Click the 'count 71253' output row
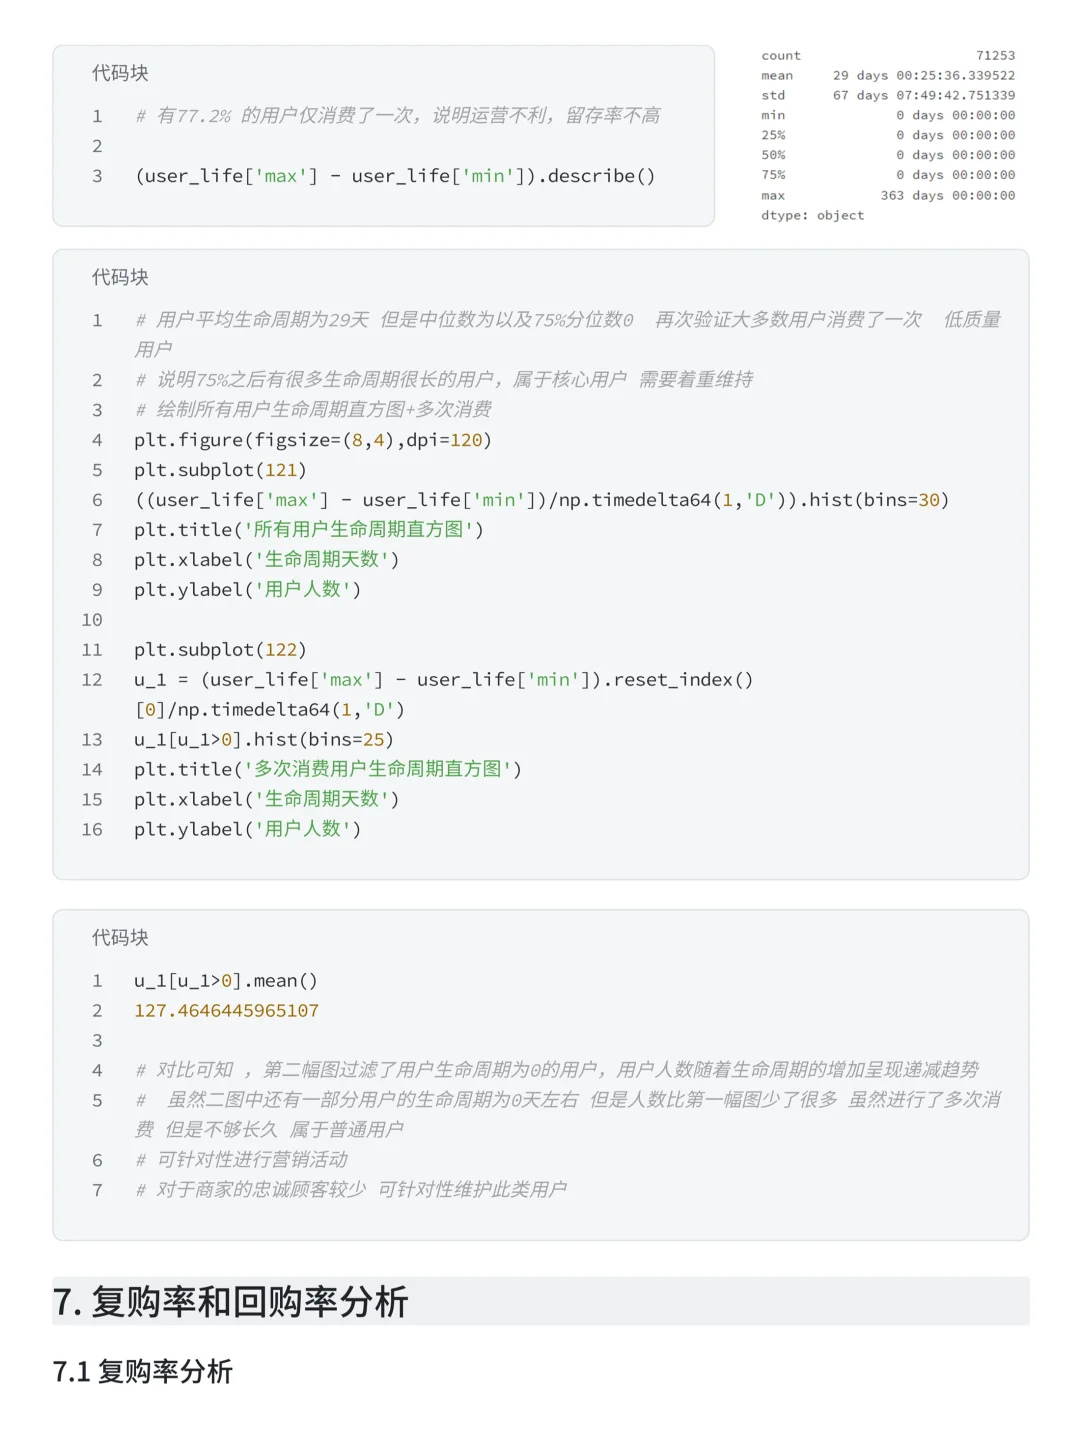Viewport: 1080px width, 1440px height. (887, 56)
